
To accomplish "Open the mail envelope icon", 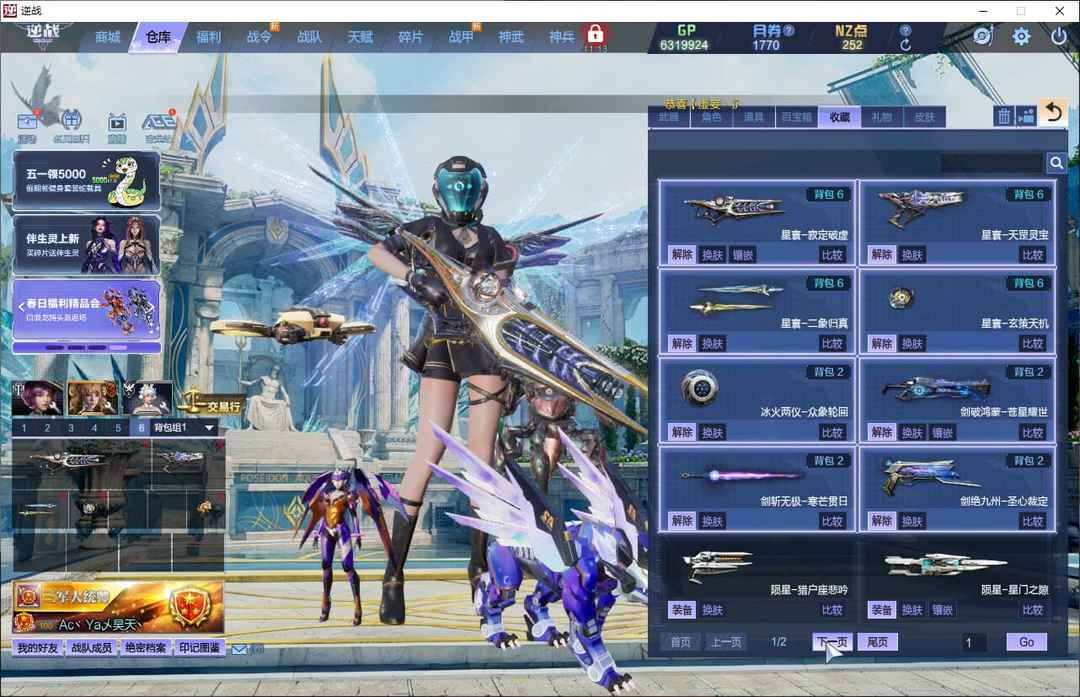I will (239, 649).
